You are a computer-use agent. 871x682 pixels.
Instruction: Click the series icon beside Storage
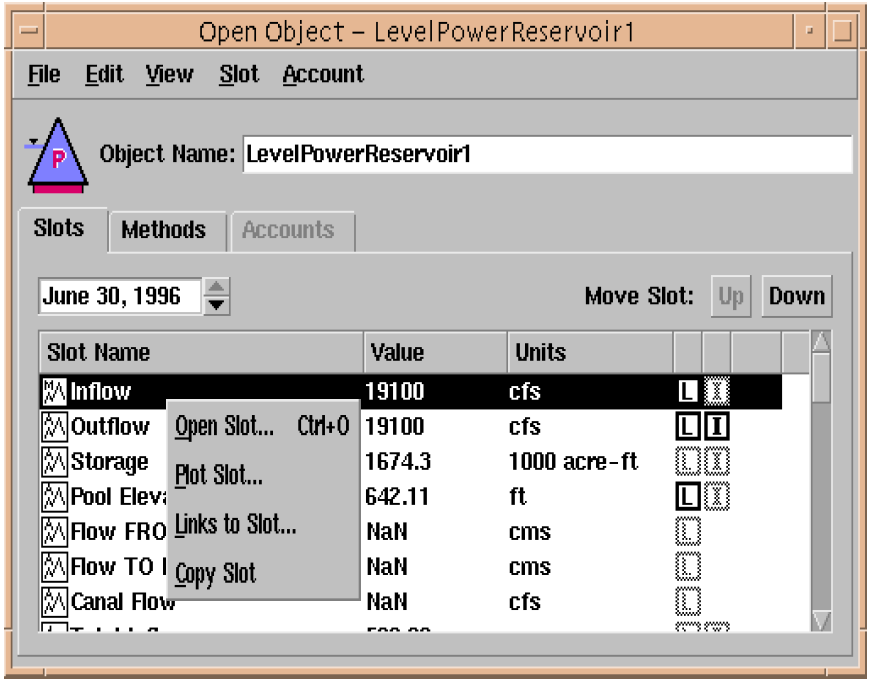pyautogui.click(x=53, y=462)
